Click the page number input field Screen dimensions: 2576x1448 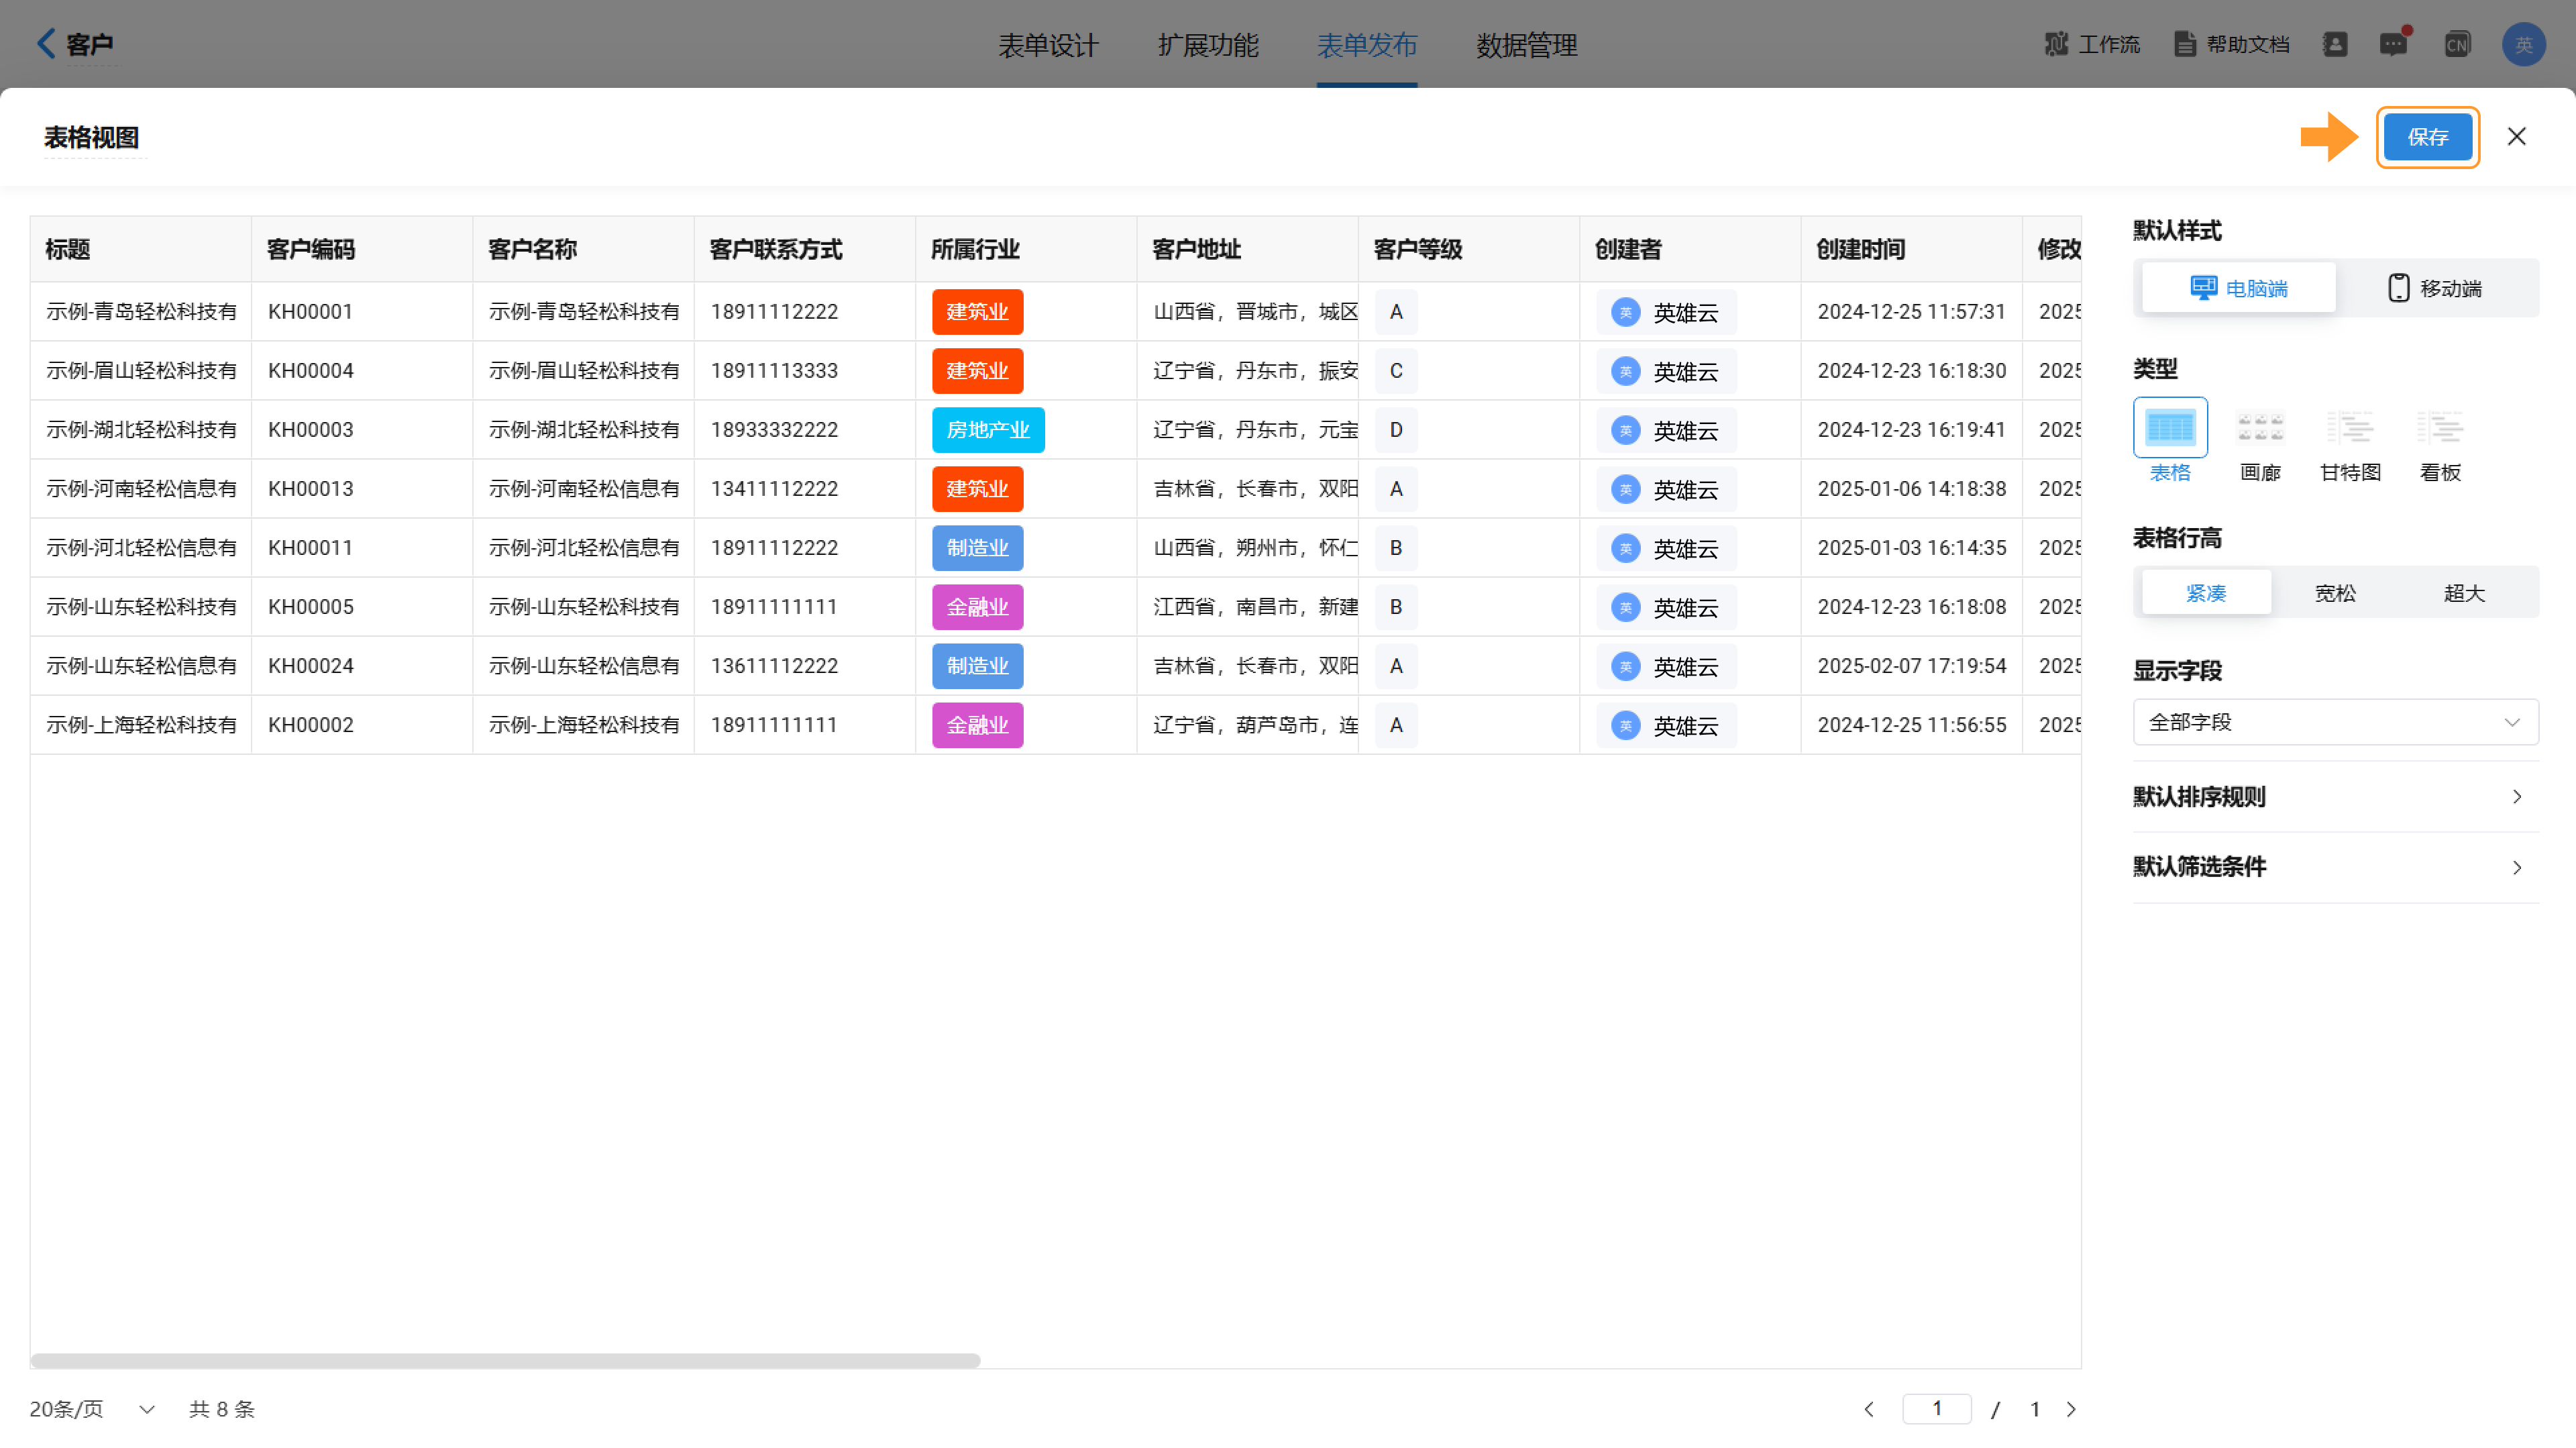(1936, 1408)
